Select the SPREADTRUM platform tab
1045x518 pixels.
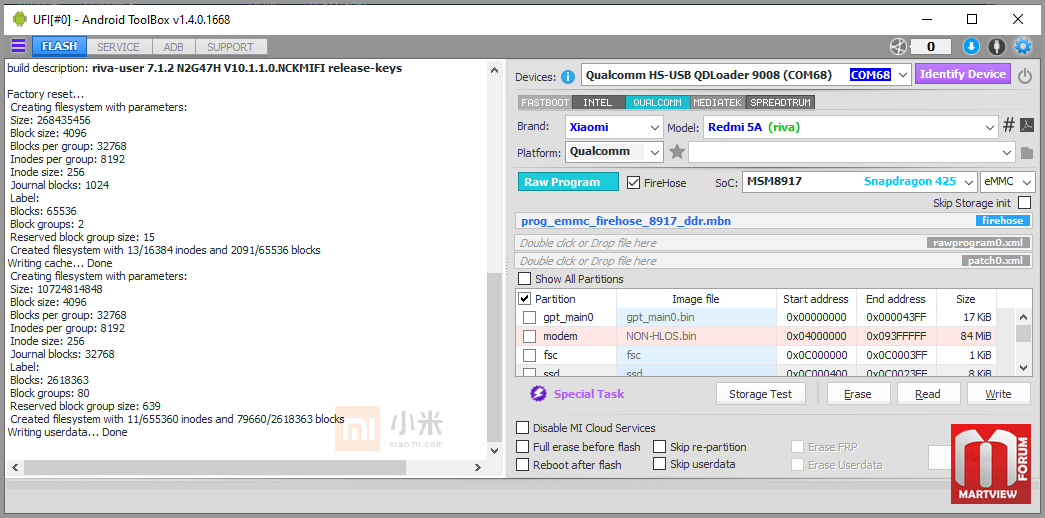(780, 103)
